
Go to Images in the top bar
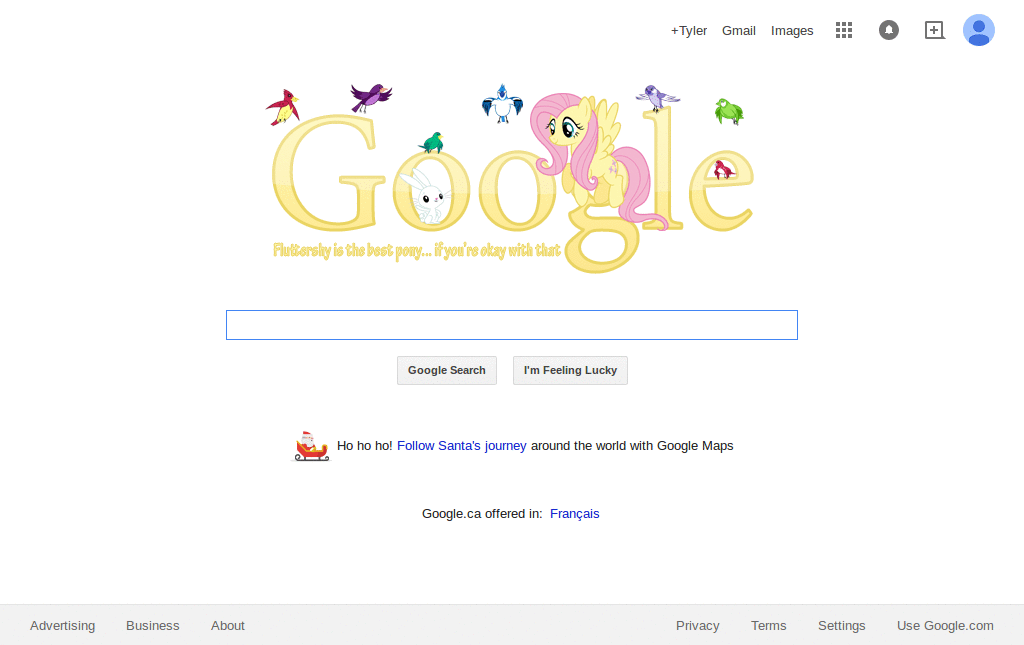tap(792, 31)
